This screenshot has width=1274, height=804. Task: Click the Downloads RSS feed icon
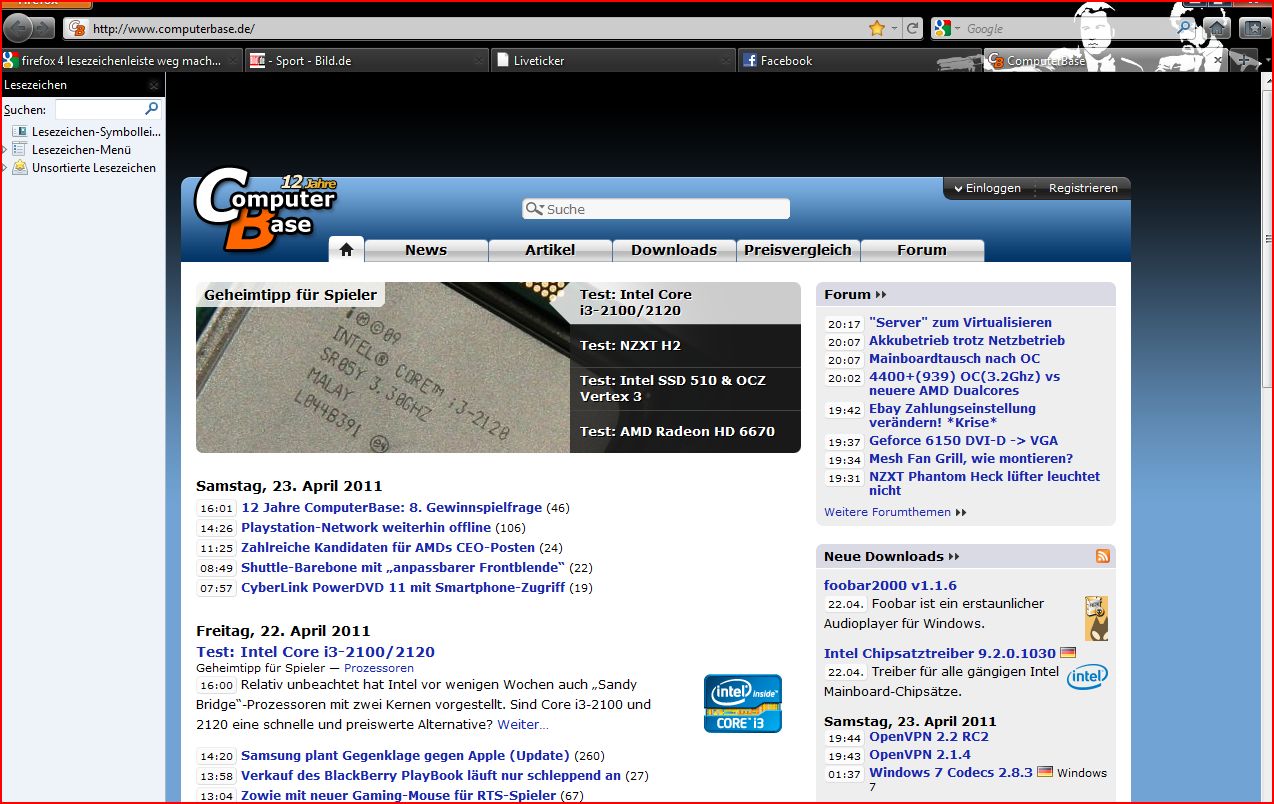[1102, 556]
